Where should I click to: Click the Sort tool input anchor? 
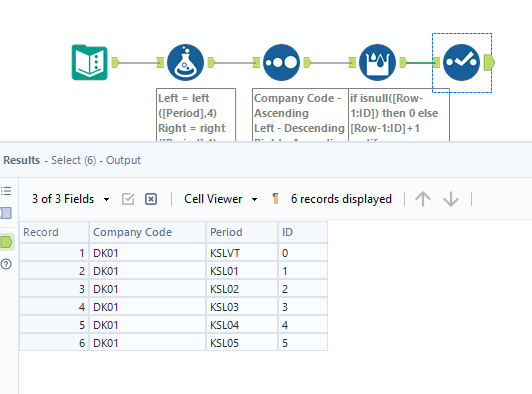coord(256,62)
